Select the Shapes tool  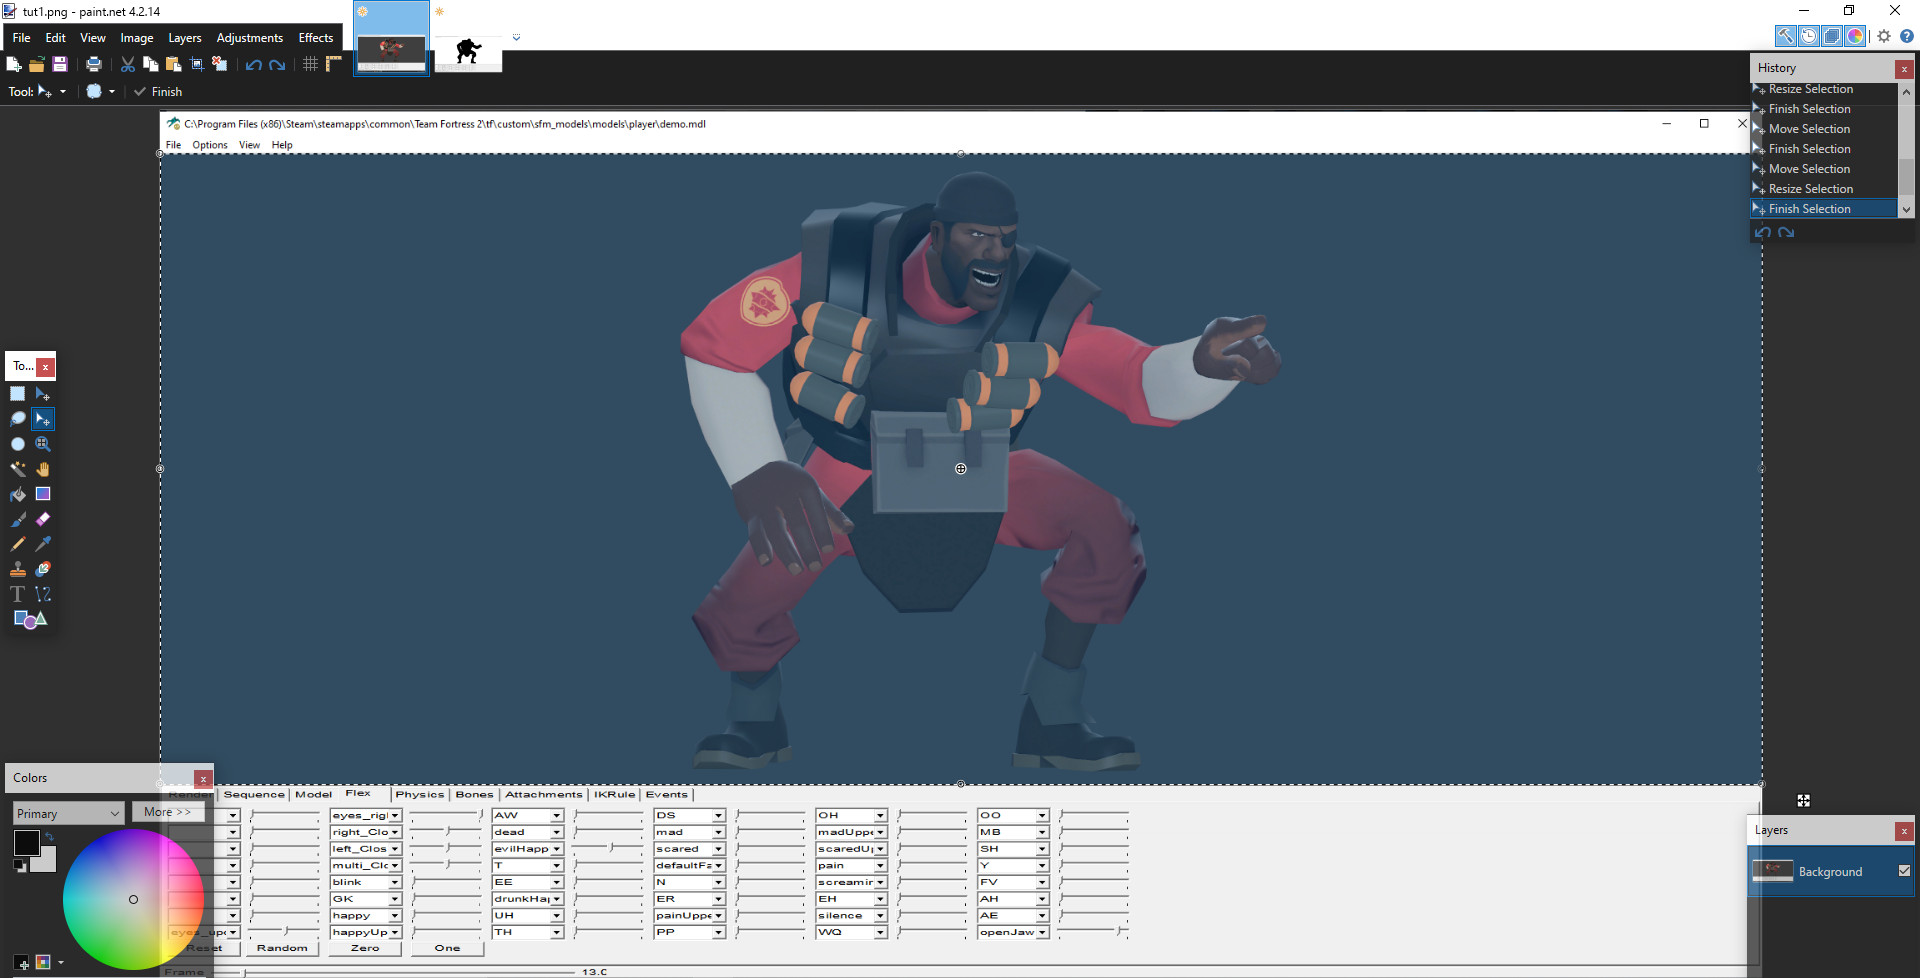tap(30, 619)
